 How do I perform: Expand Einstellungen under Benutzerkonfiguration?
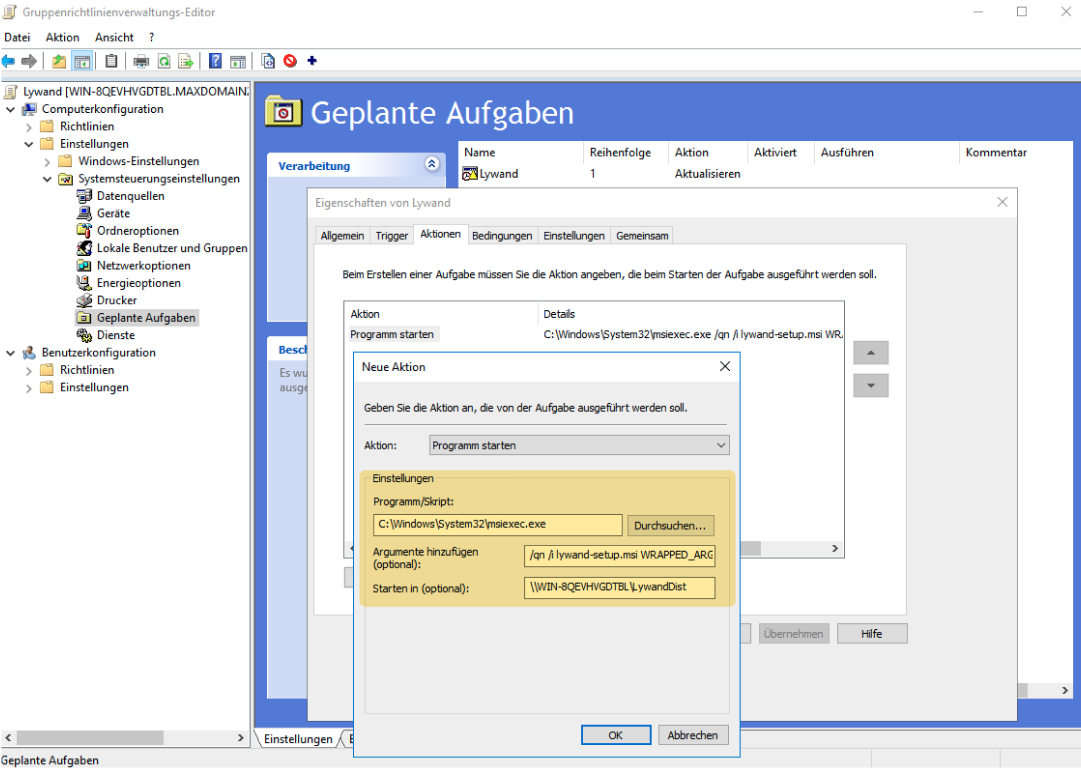click(x=29, y=388)
